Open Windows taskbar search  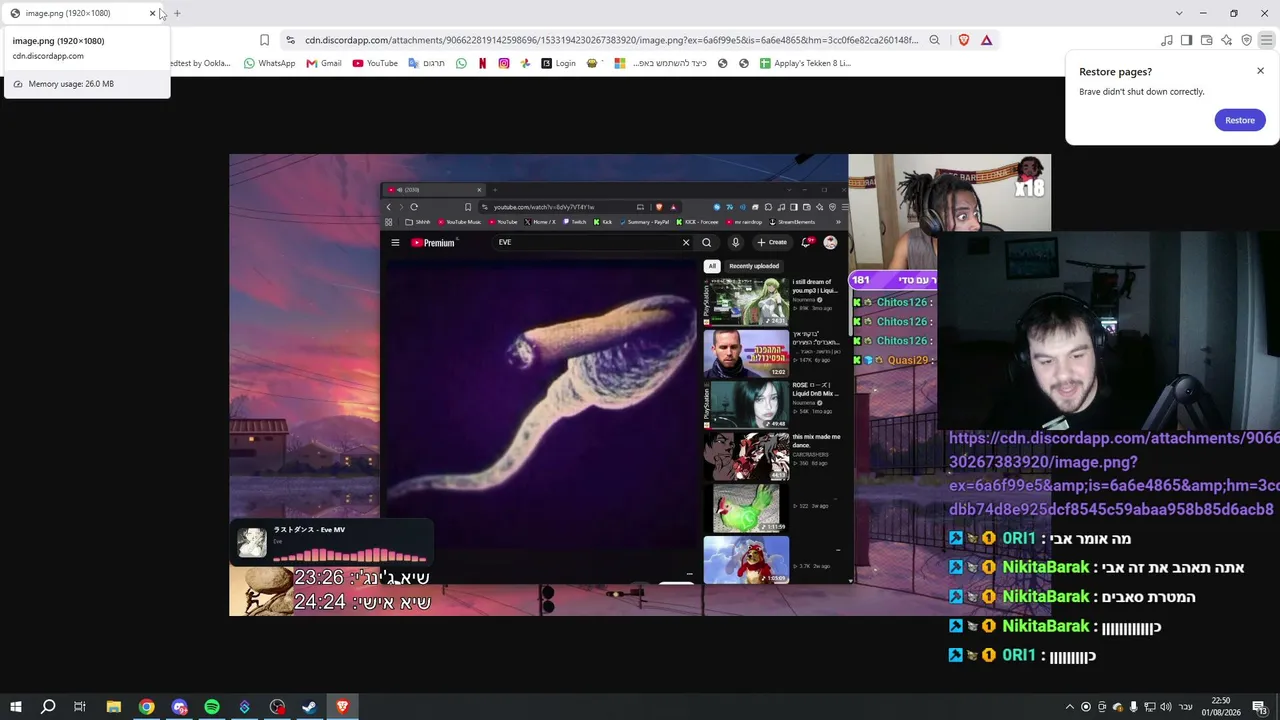tap(47, 707)
